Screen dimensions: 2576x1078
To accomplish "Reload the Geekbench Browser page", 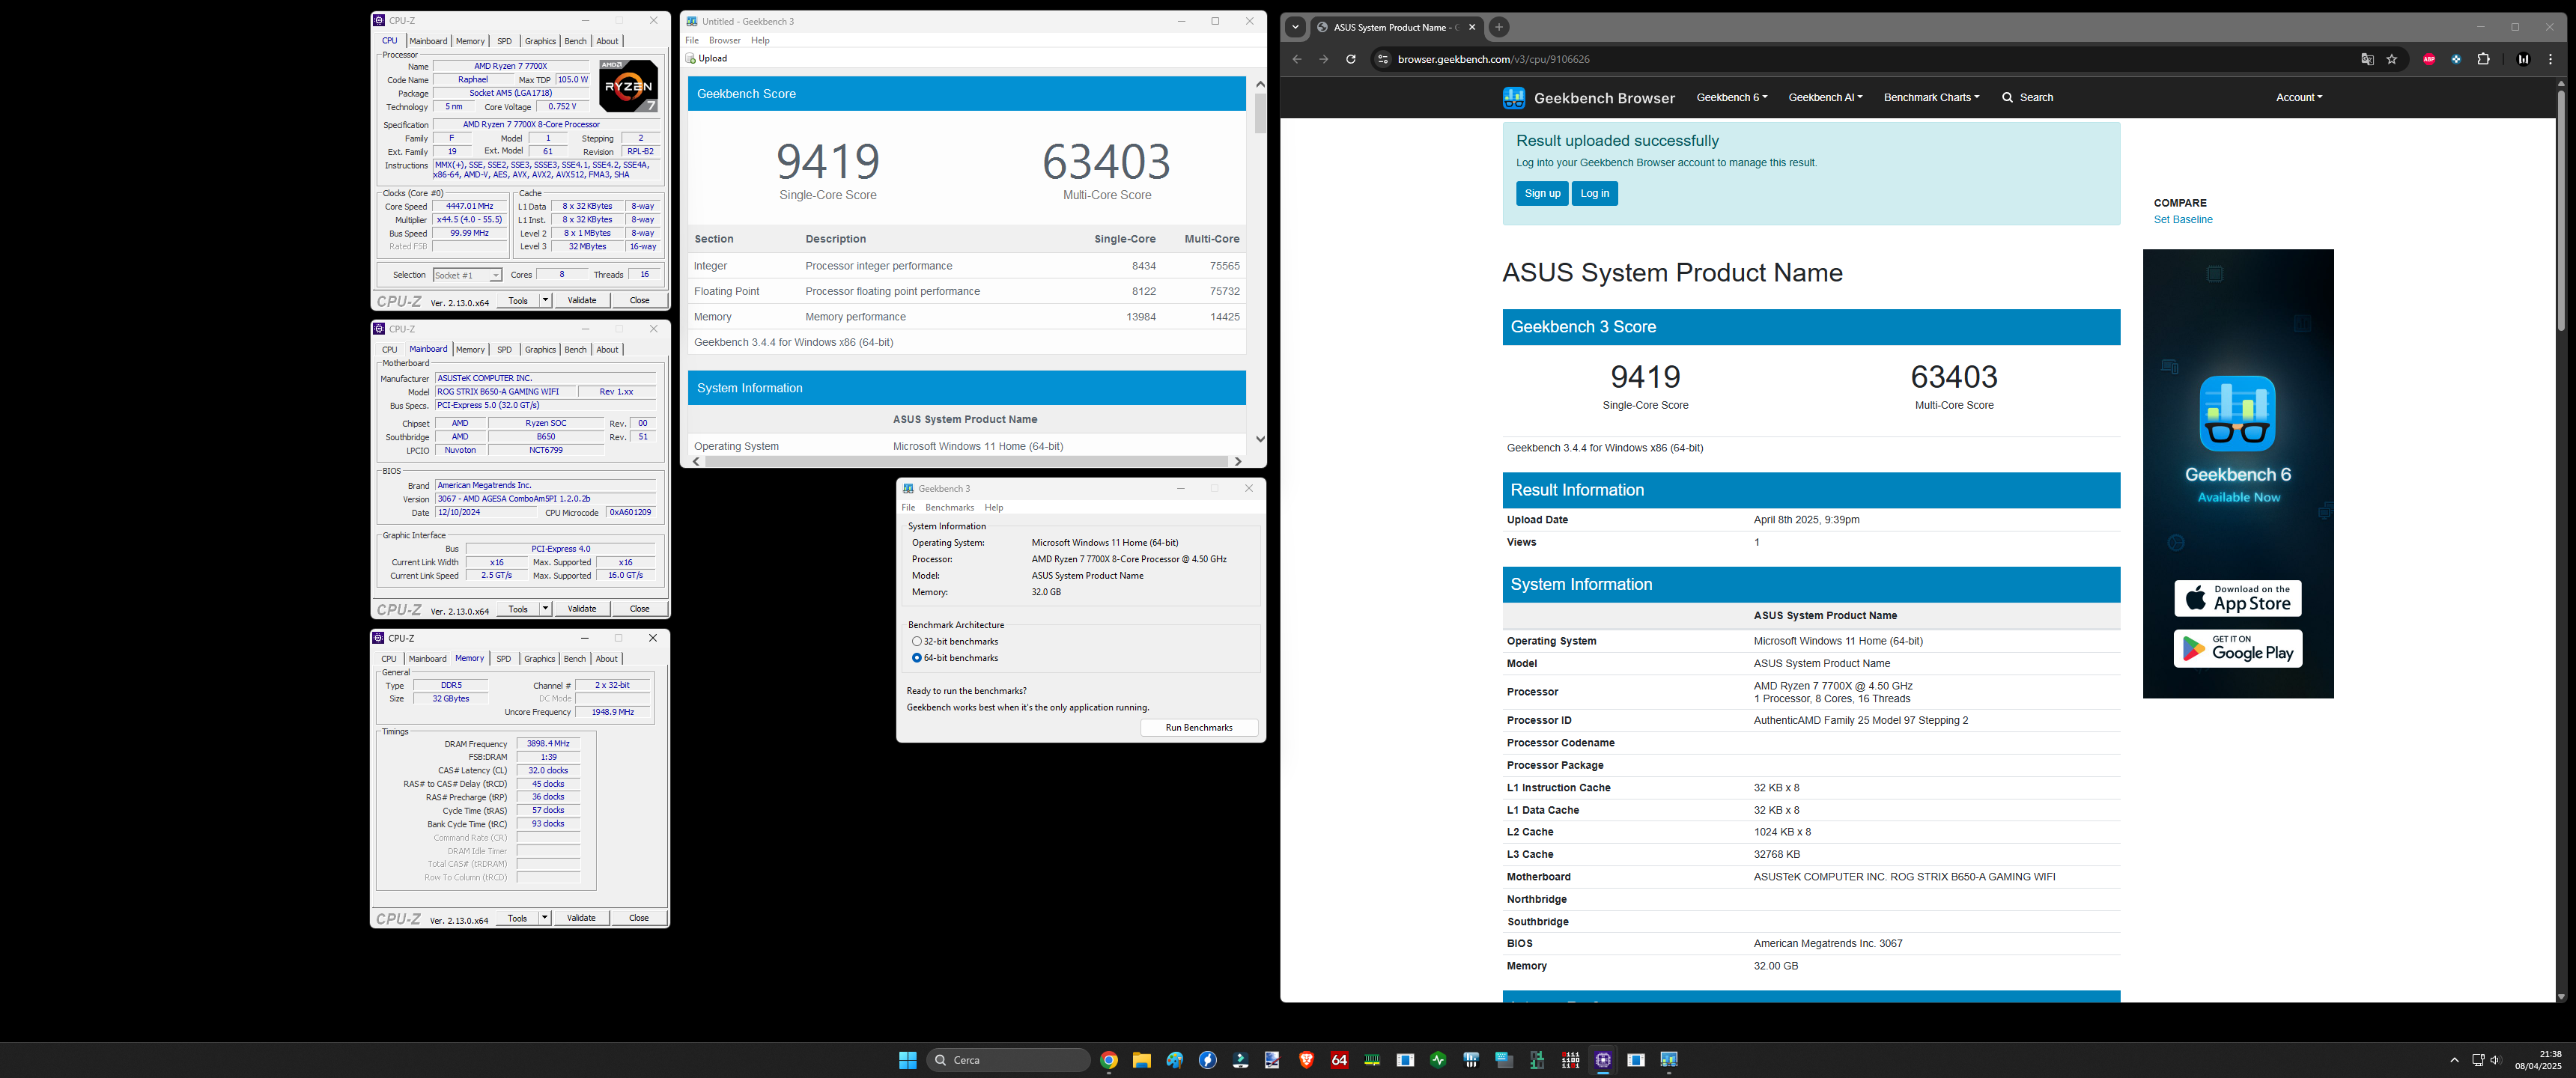I will click(x=1350, y=59).
